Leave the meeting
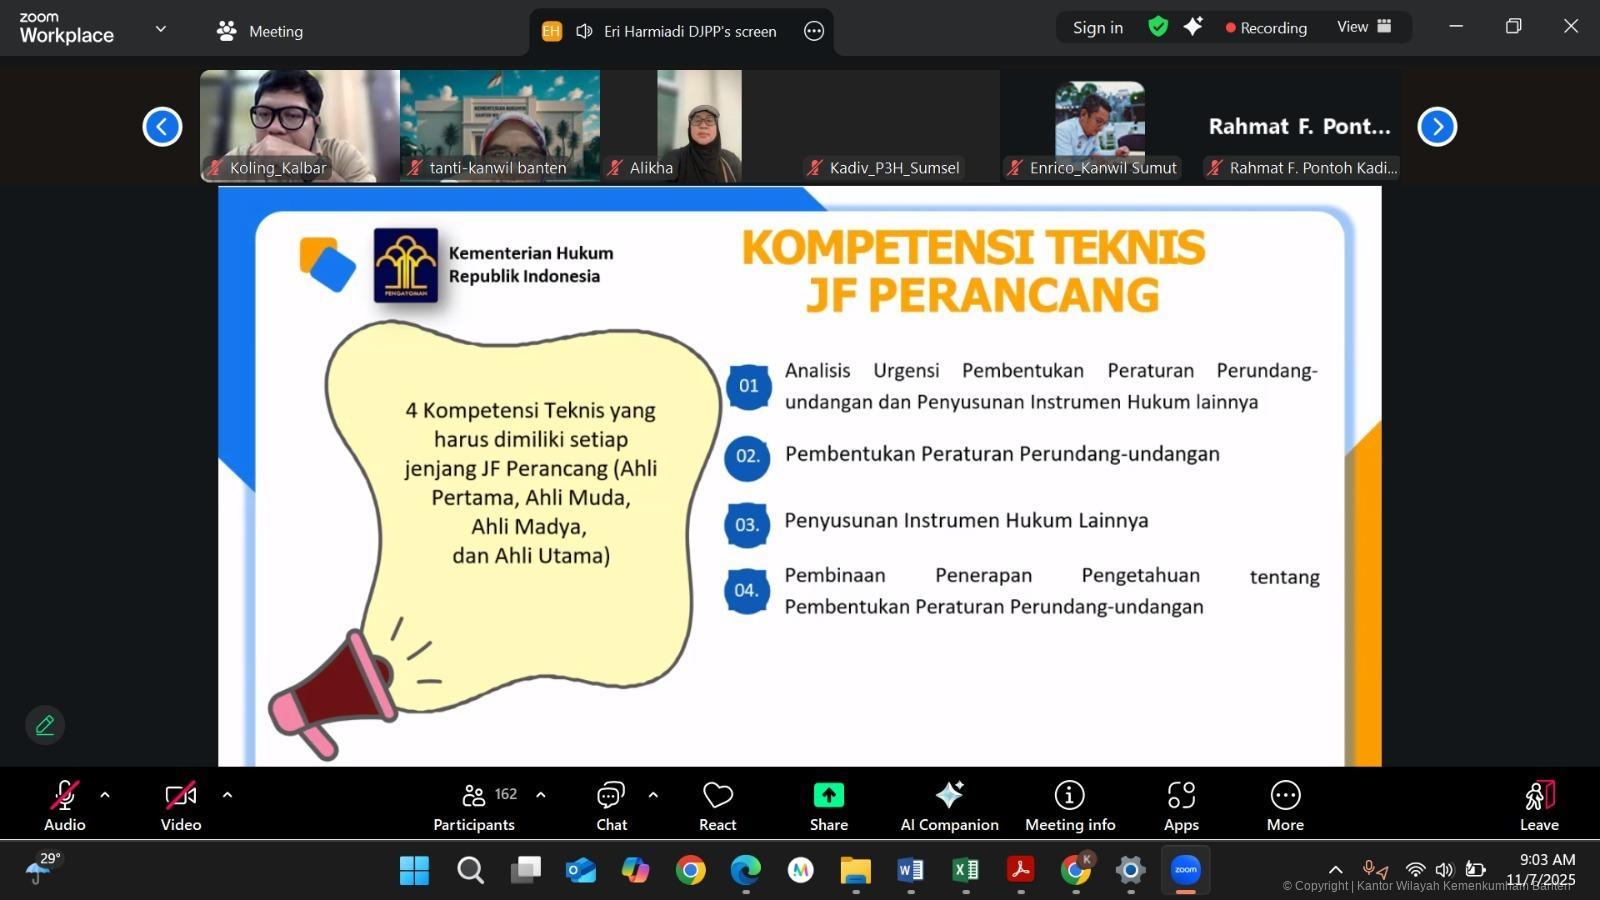 [1539, 806]
